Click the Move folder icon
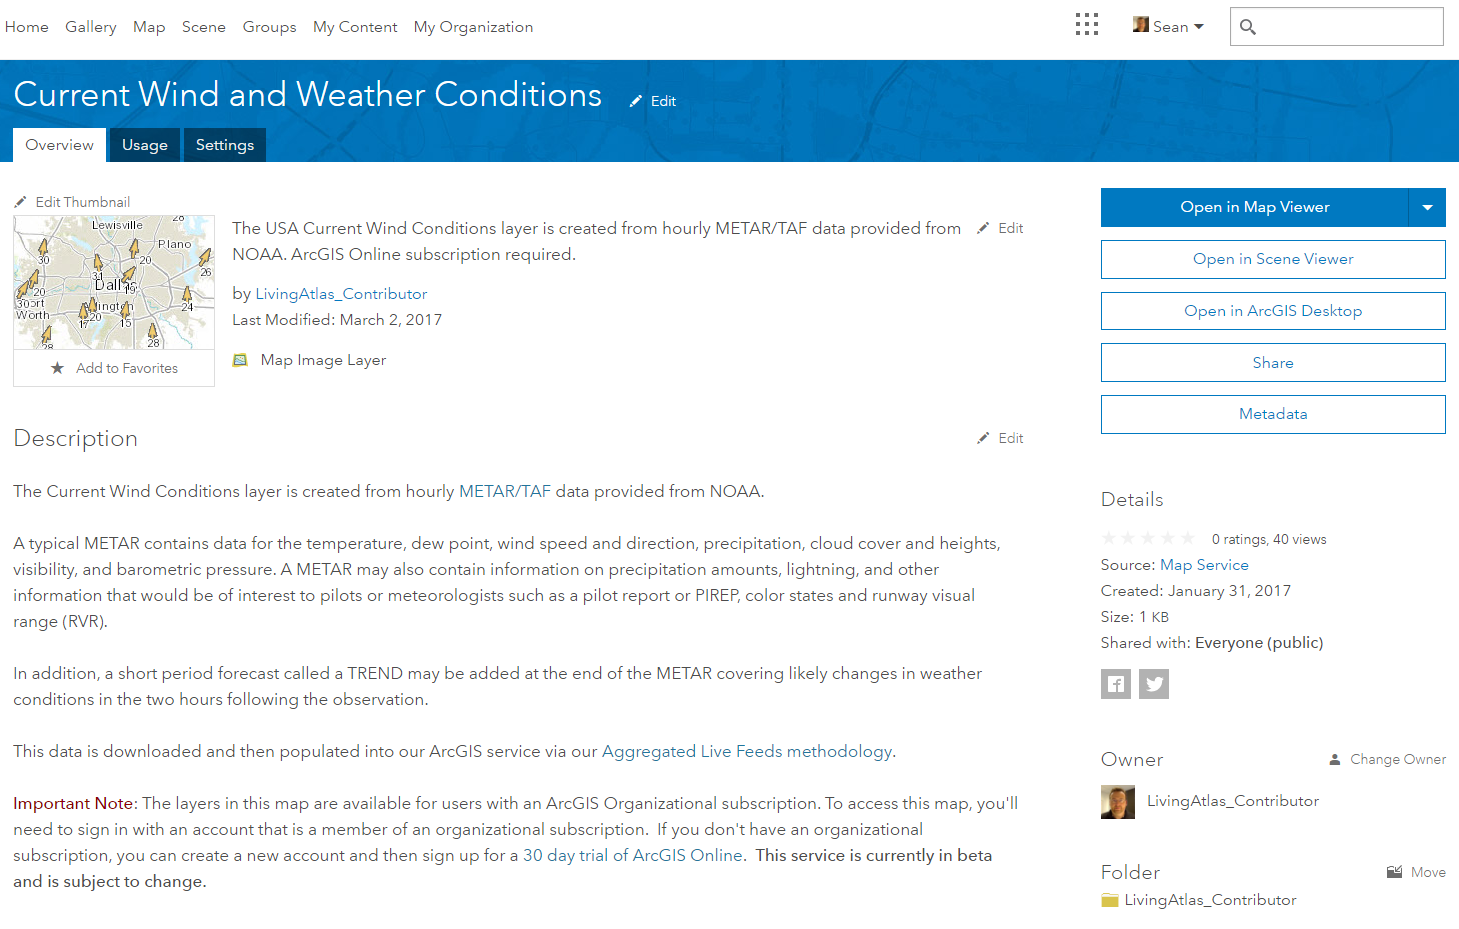This screenshot has height=929, width=1459. point(1394,871)
